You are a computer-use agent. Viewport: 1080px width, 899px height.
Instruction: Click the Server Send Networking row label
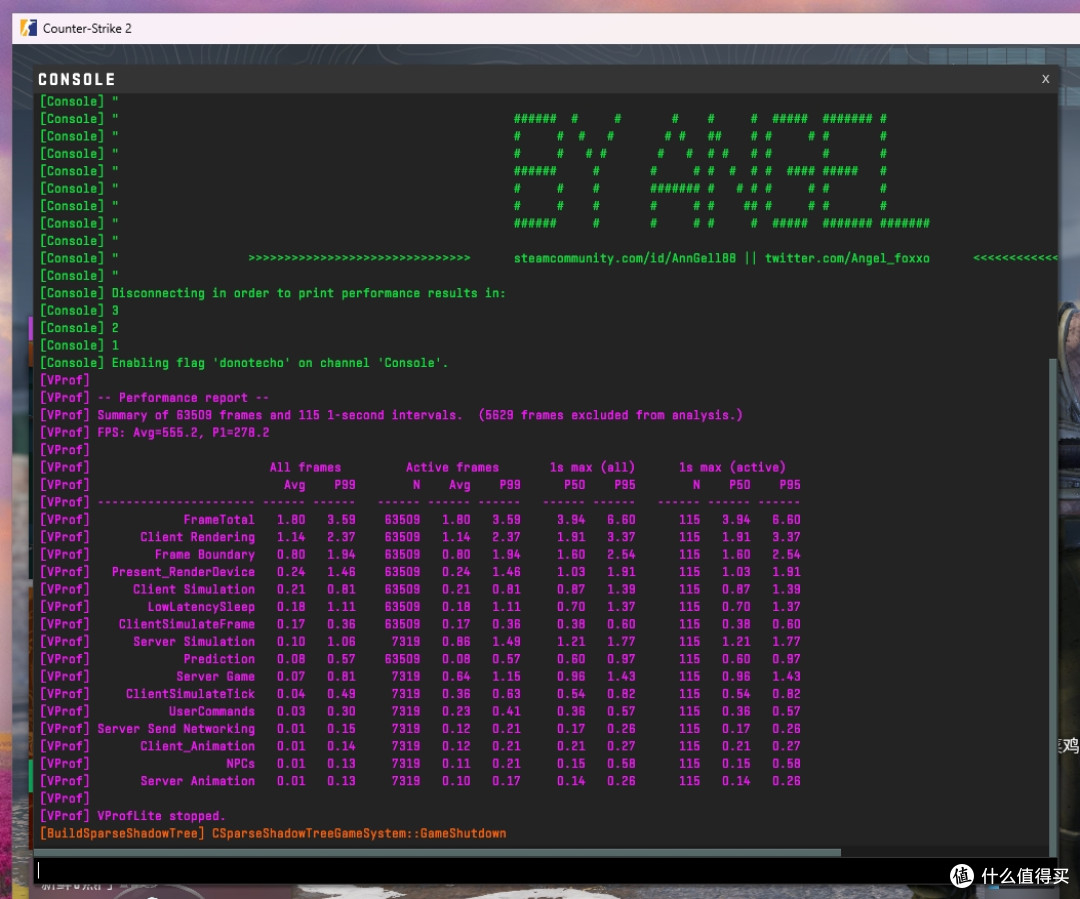tap(176, 729)
